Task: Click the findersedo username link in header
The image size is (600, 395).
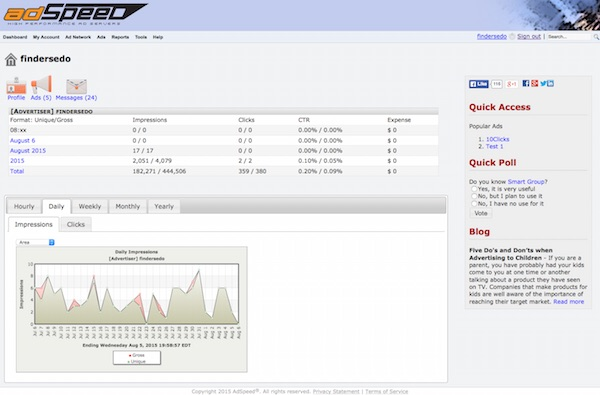Action: coord(492,36)
